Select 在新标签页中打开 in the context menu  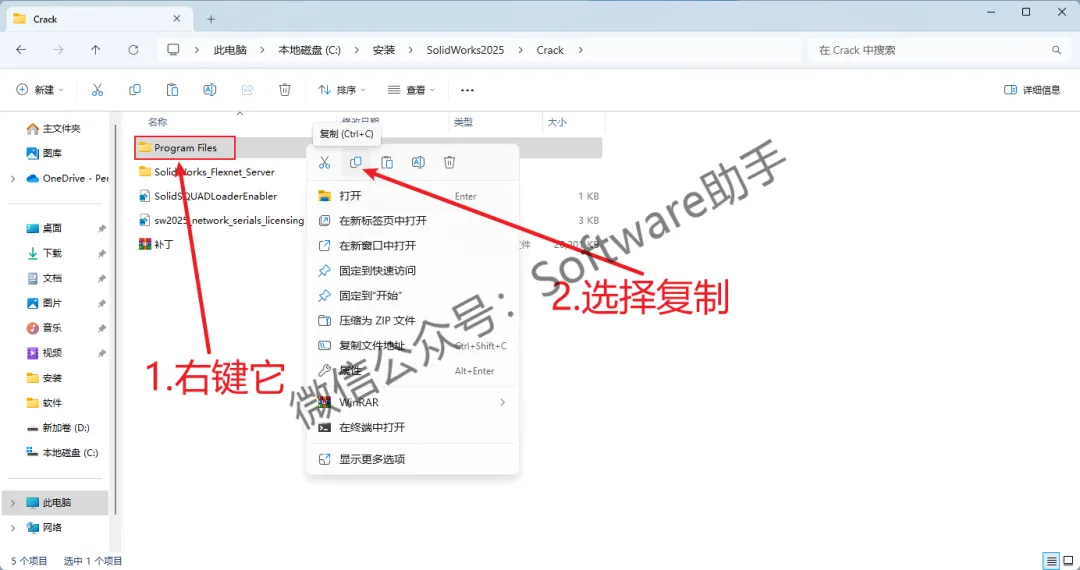[413, 221]
